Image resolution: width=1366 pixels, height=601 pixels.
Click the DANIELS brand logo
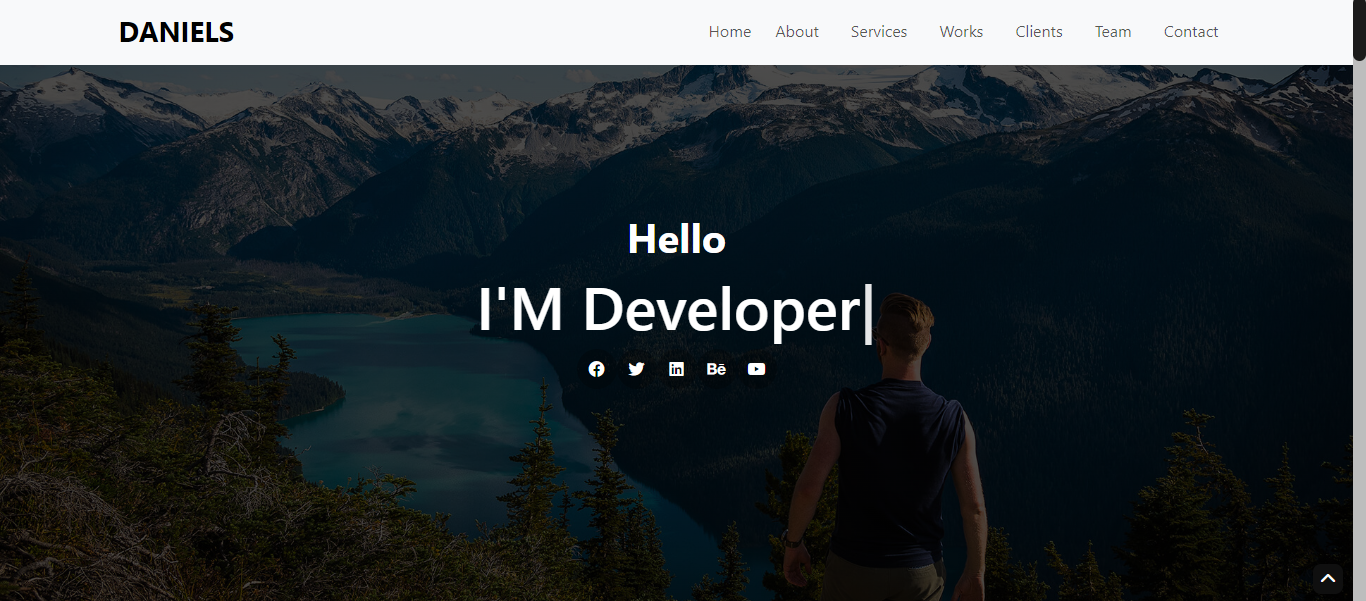[x=176, y=32]
